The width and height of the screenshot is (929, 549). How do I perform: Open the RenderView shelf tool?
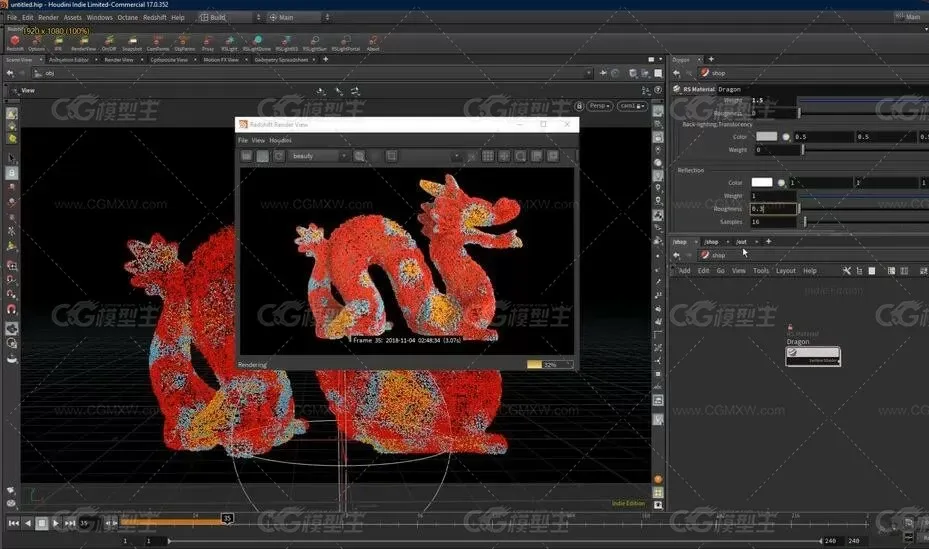(84, 41)
